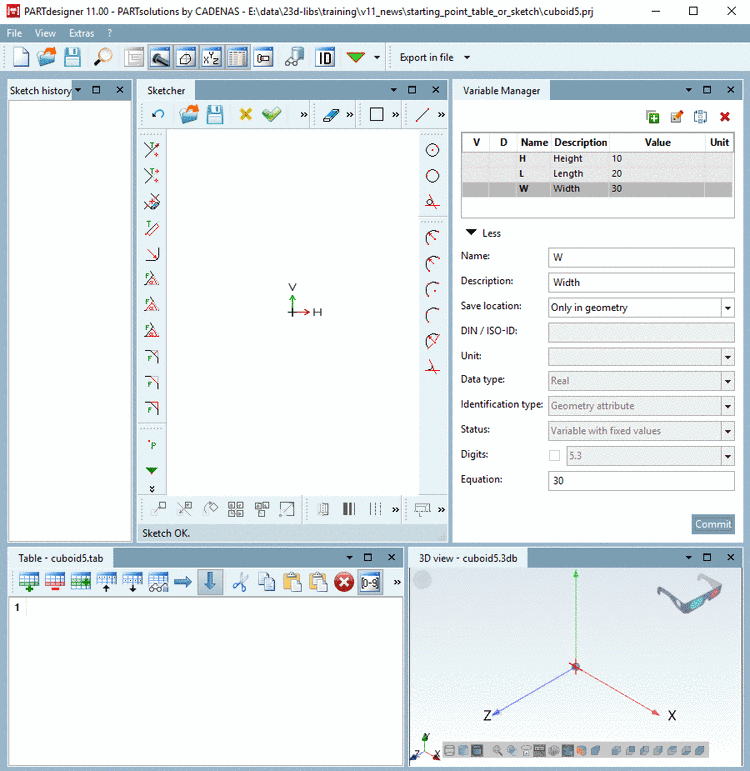Select the H Height variable row
Image resolution: width=750 pixels, height=771 pixels.
[597, 159]
